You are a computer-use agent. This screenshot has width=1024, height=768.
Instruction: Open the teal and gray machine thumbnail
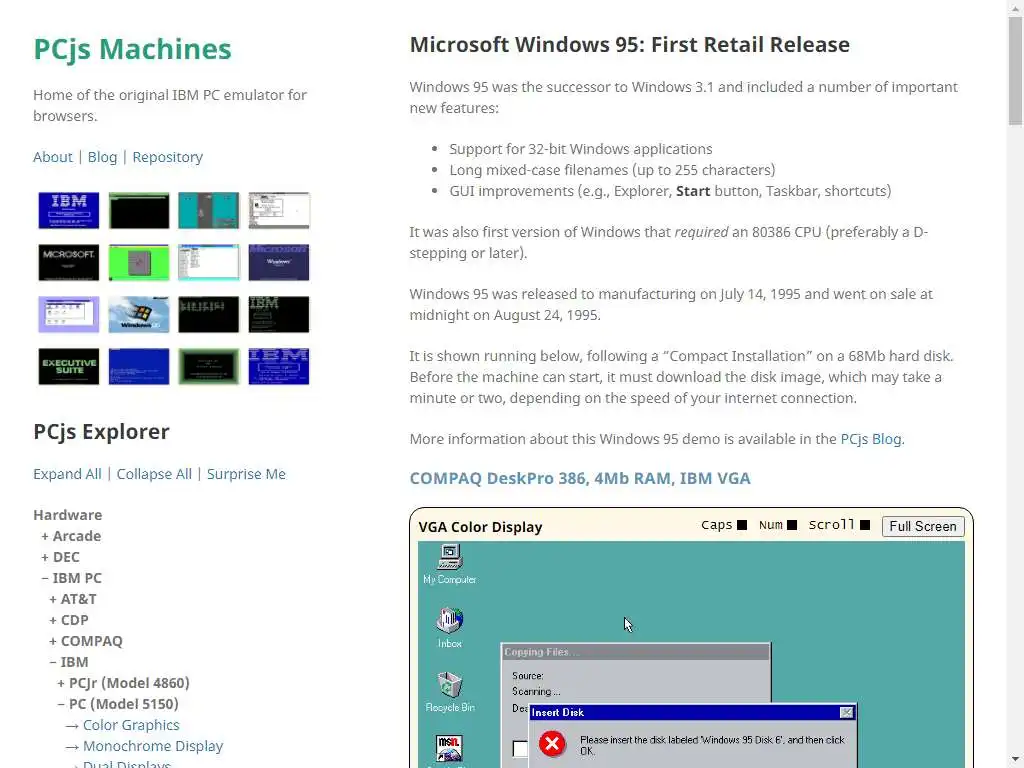pyautogui.click(x=209, y=210)
